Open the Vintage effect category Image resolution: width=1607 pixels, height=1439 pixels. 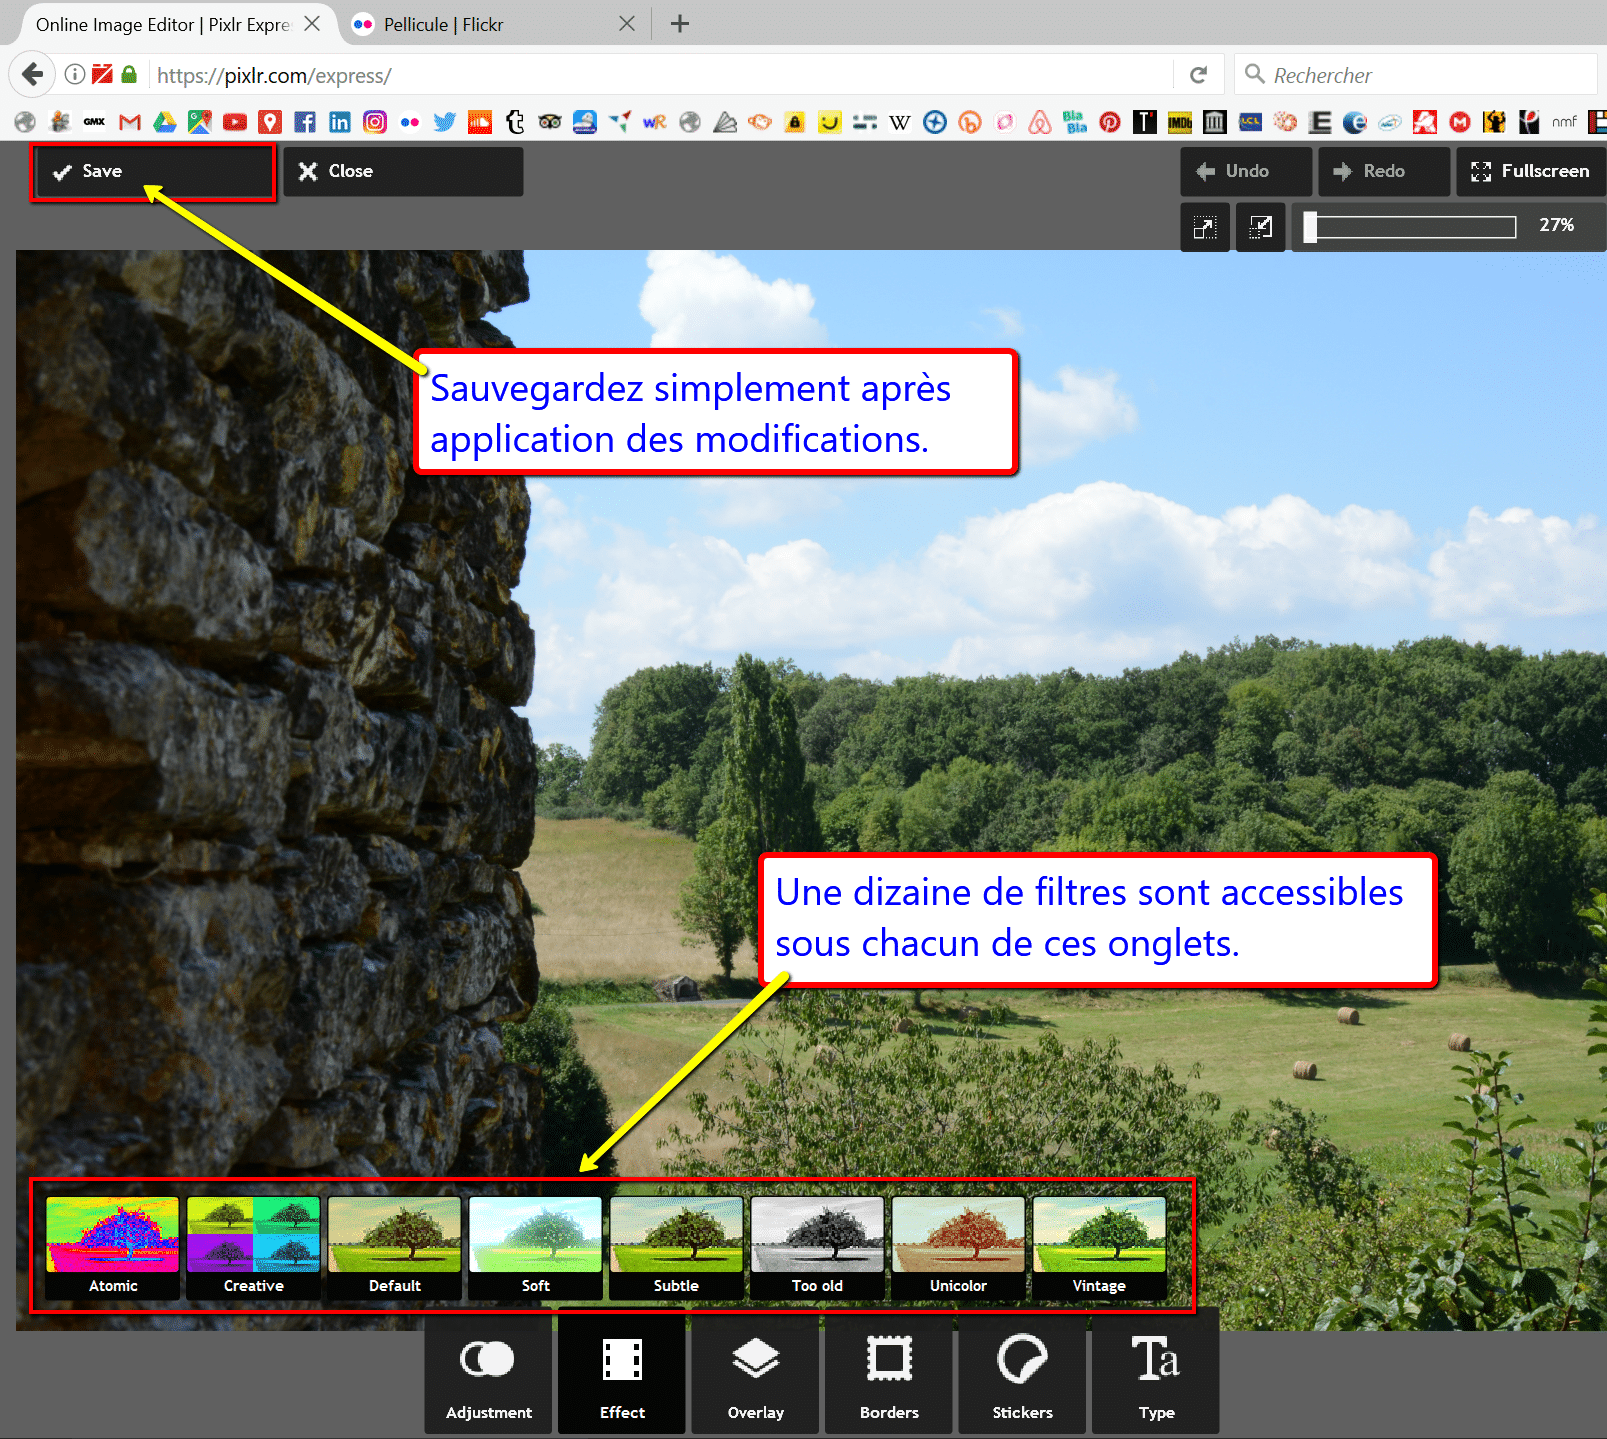click(x=1100, y=1248)
